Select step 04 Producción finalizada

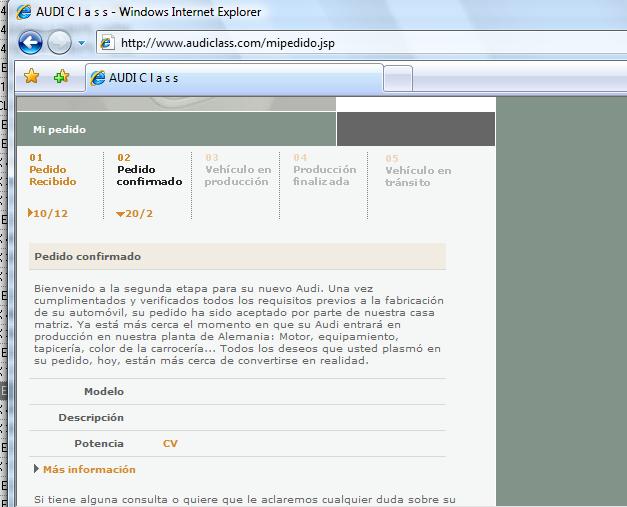pos(324,170)
